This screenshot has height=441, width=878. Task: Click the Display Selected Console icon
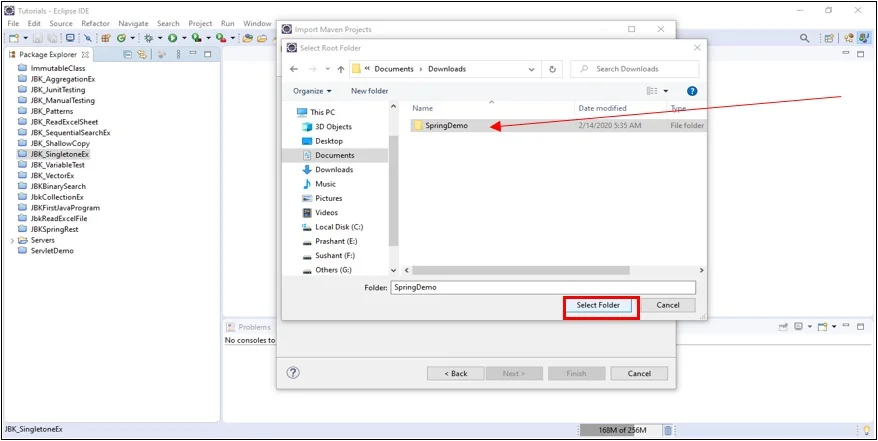pos(799,326)
